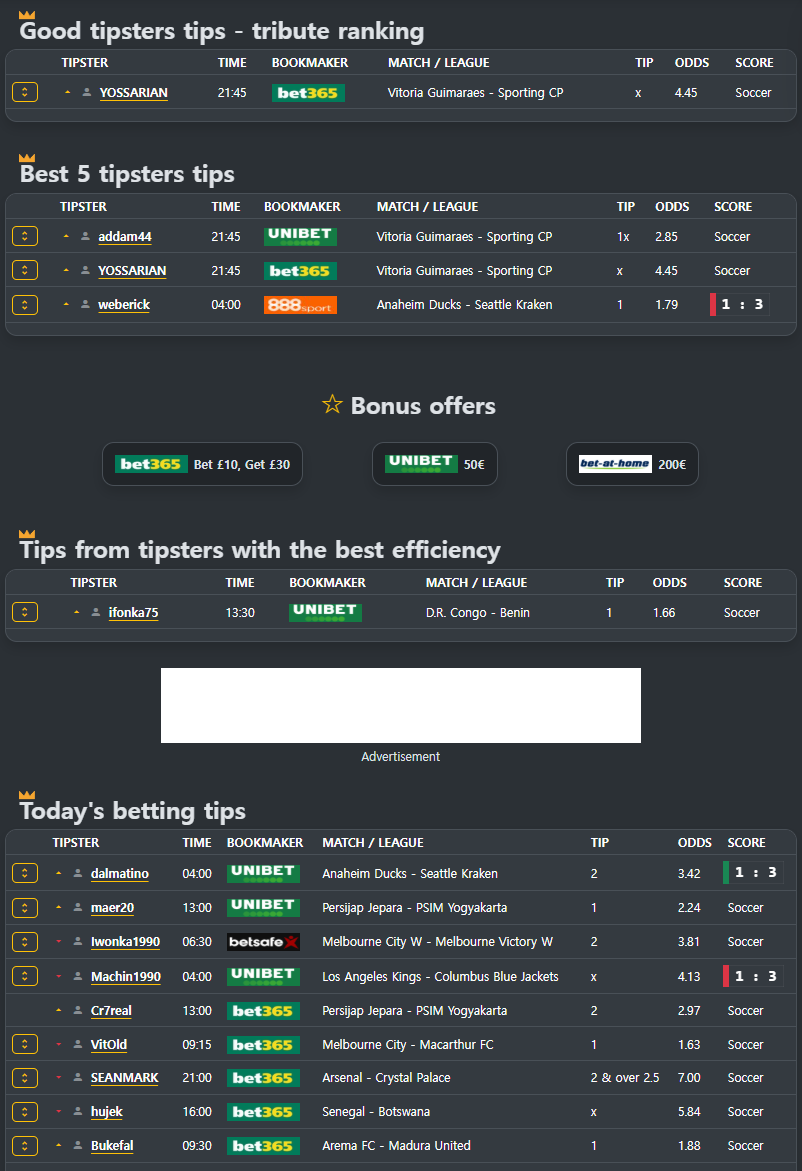The width and height of the screenshot is (802, 1171).
Task: Click the Unibet logo in addam44's row
Action: (300, 237)
